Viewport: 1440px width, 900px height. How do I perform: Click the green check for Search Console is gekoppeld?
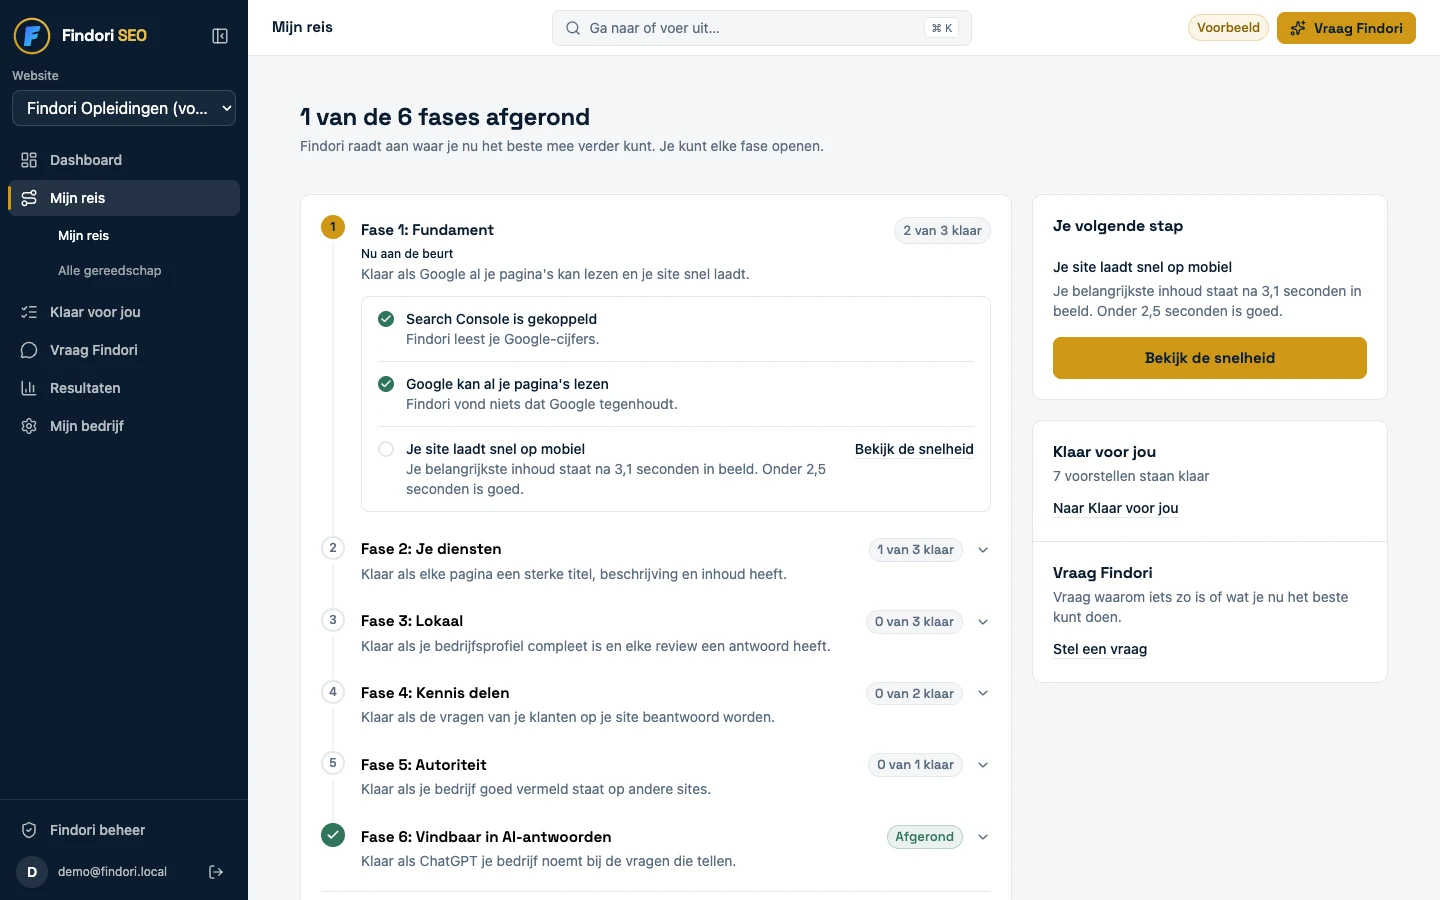pyautogui.click(x=386, y=319)
